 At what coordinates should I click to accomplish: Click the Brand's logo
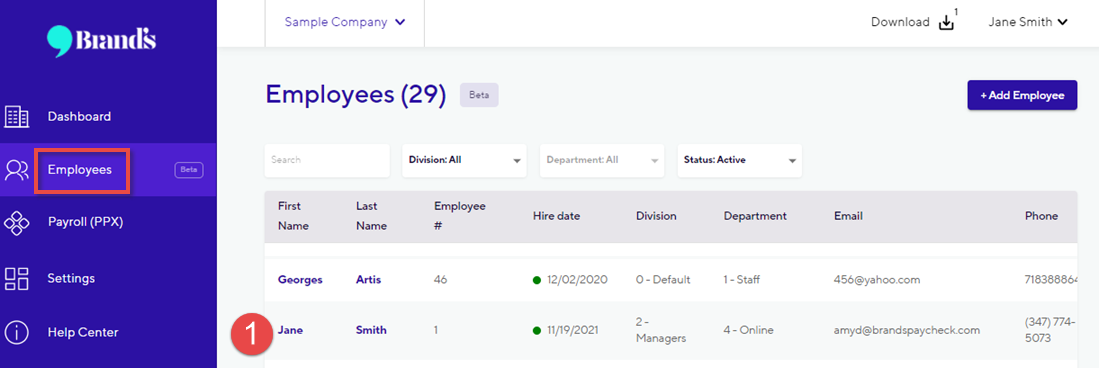(x=101, y=41)
